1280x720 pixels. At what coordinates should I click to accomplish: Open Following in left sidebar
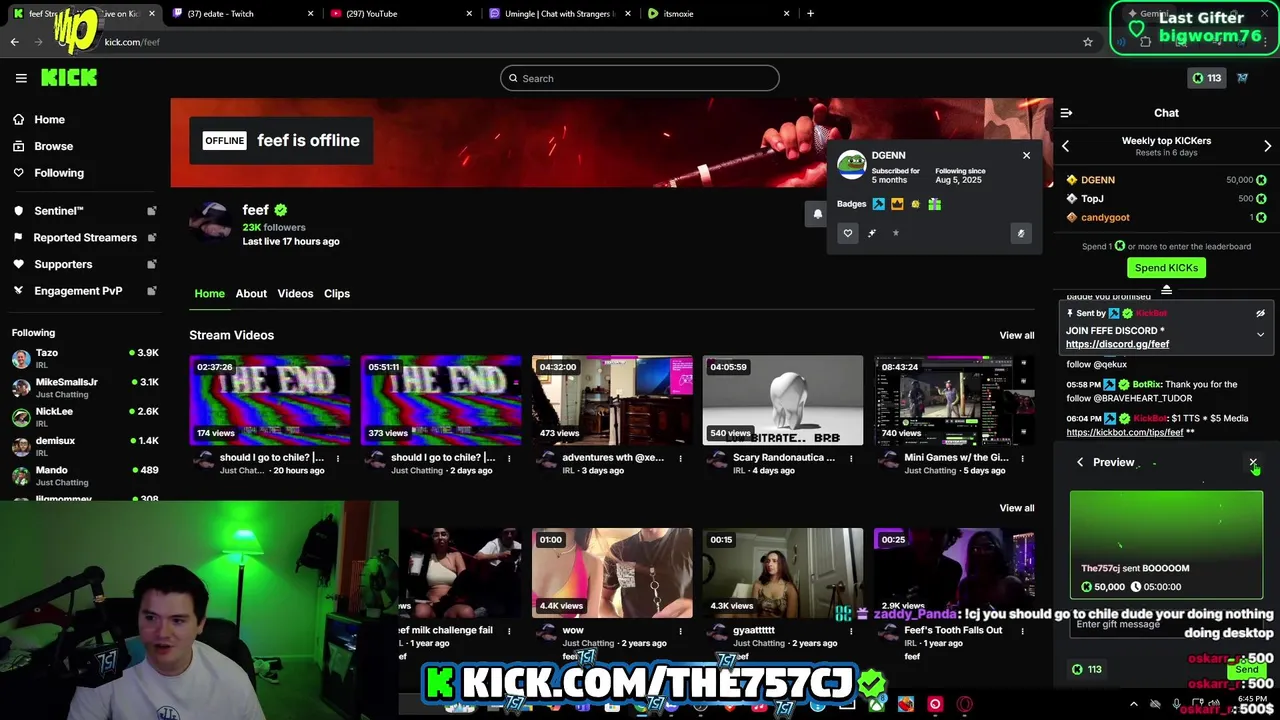[x=59, y=173]
